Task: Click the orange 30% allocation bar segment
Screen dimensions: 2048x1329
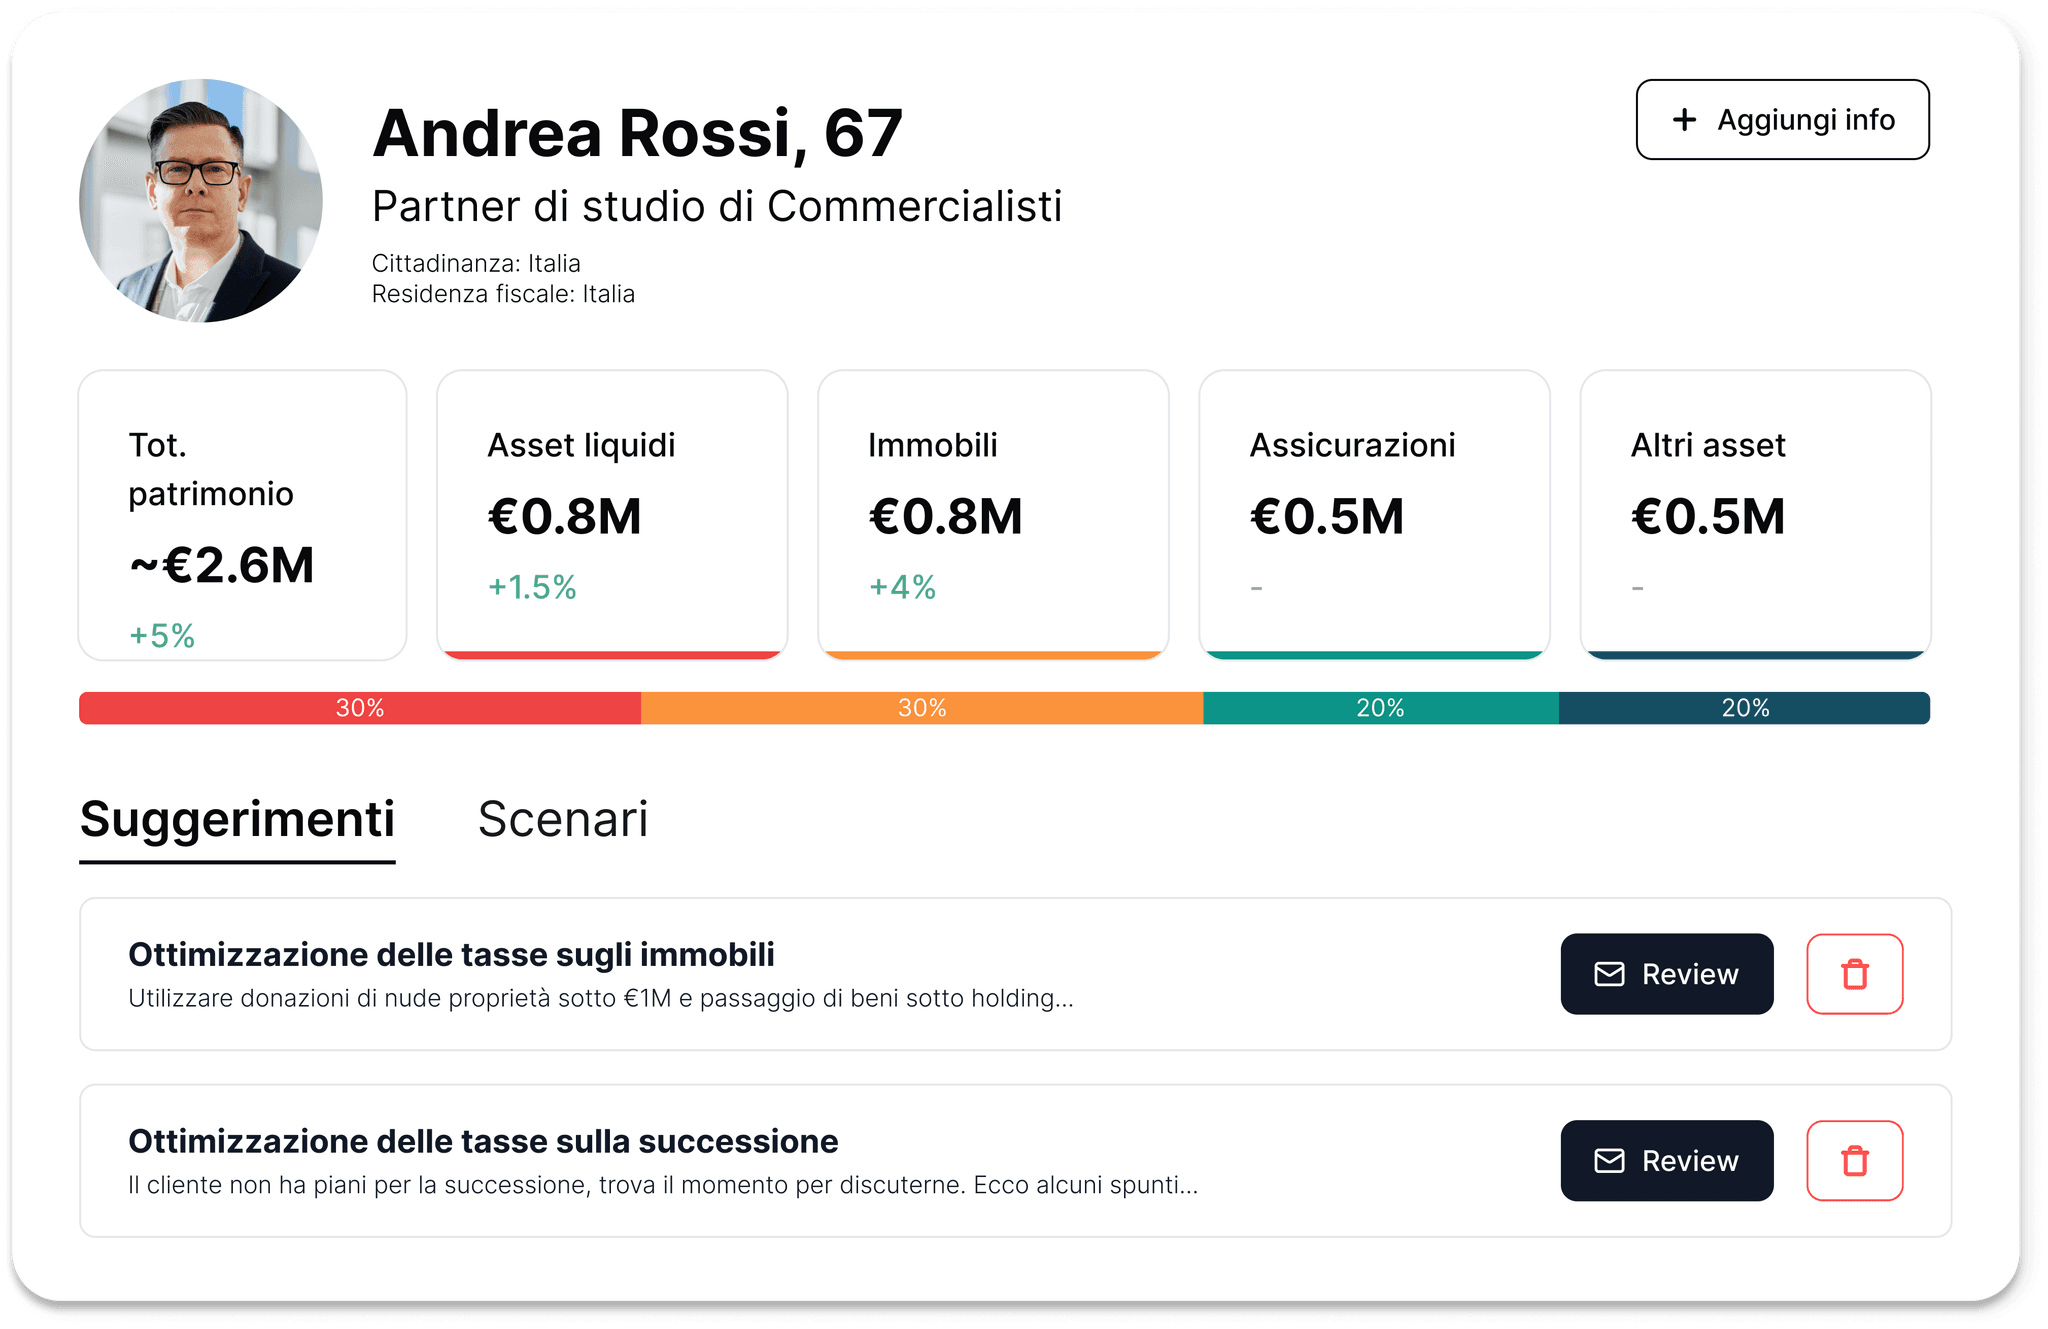Action: click(921, 708)
